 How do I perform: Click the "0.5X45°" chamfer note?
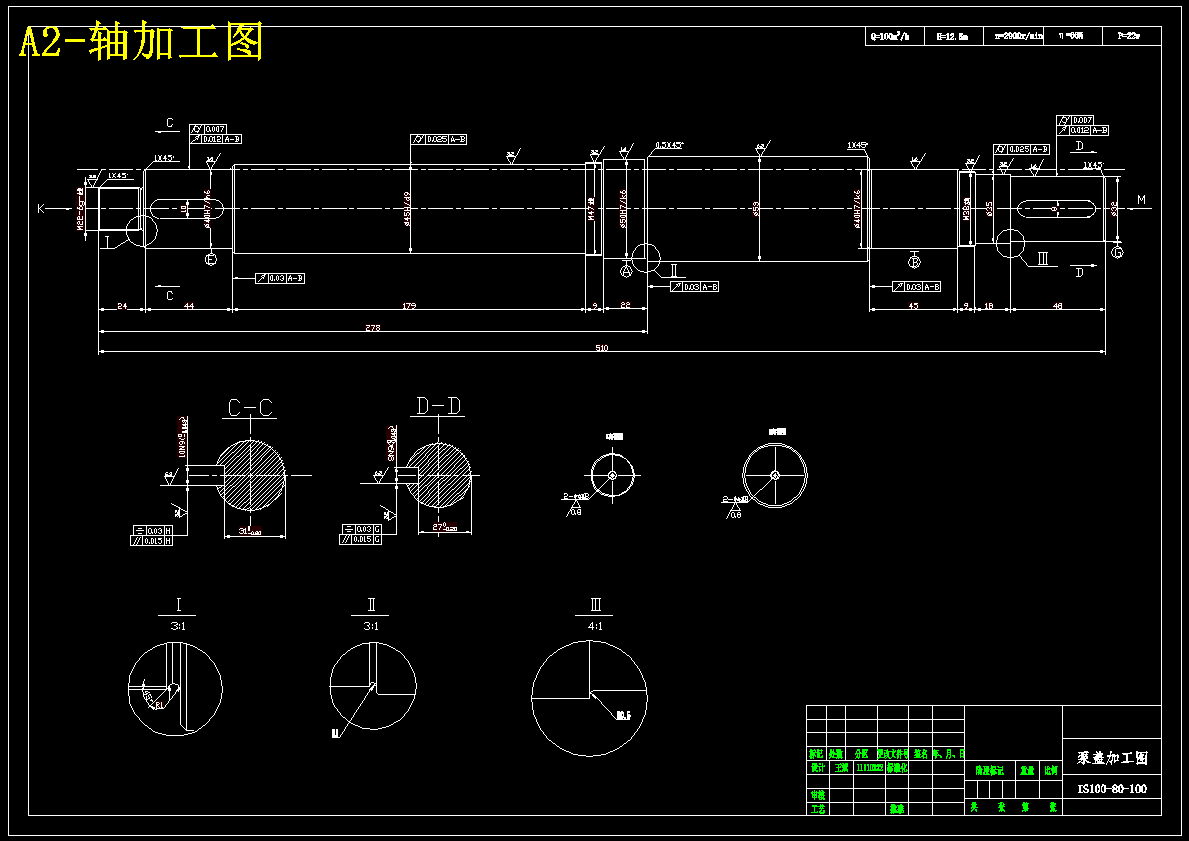670,145
